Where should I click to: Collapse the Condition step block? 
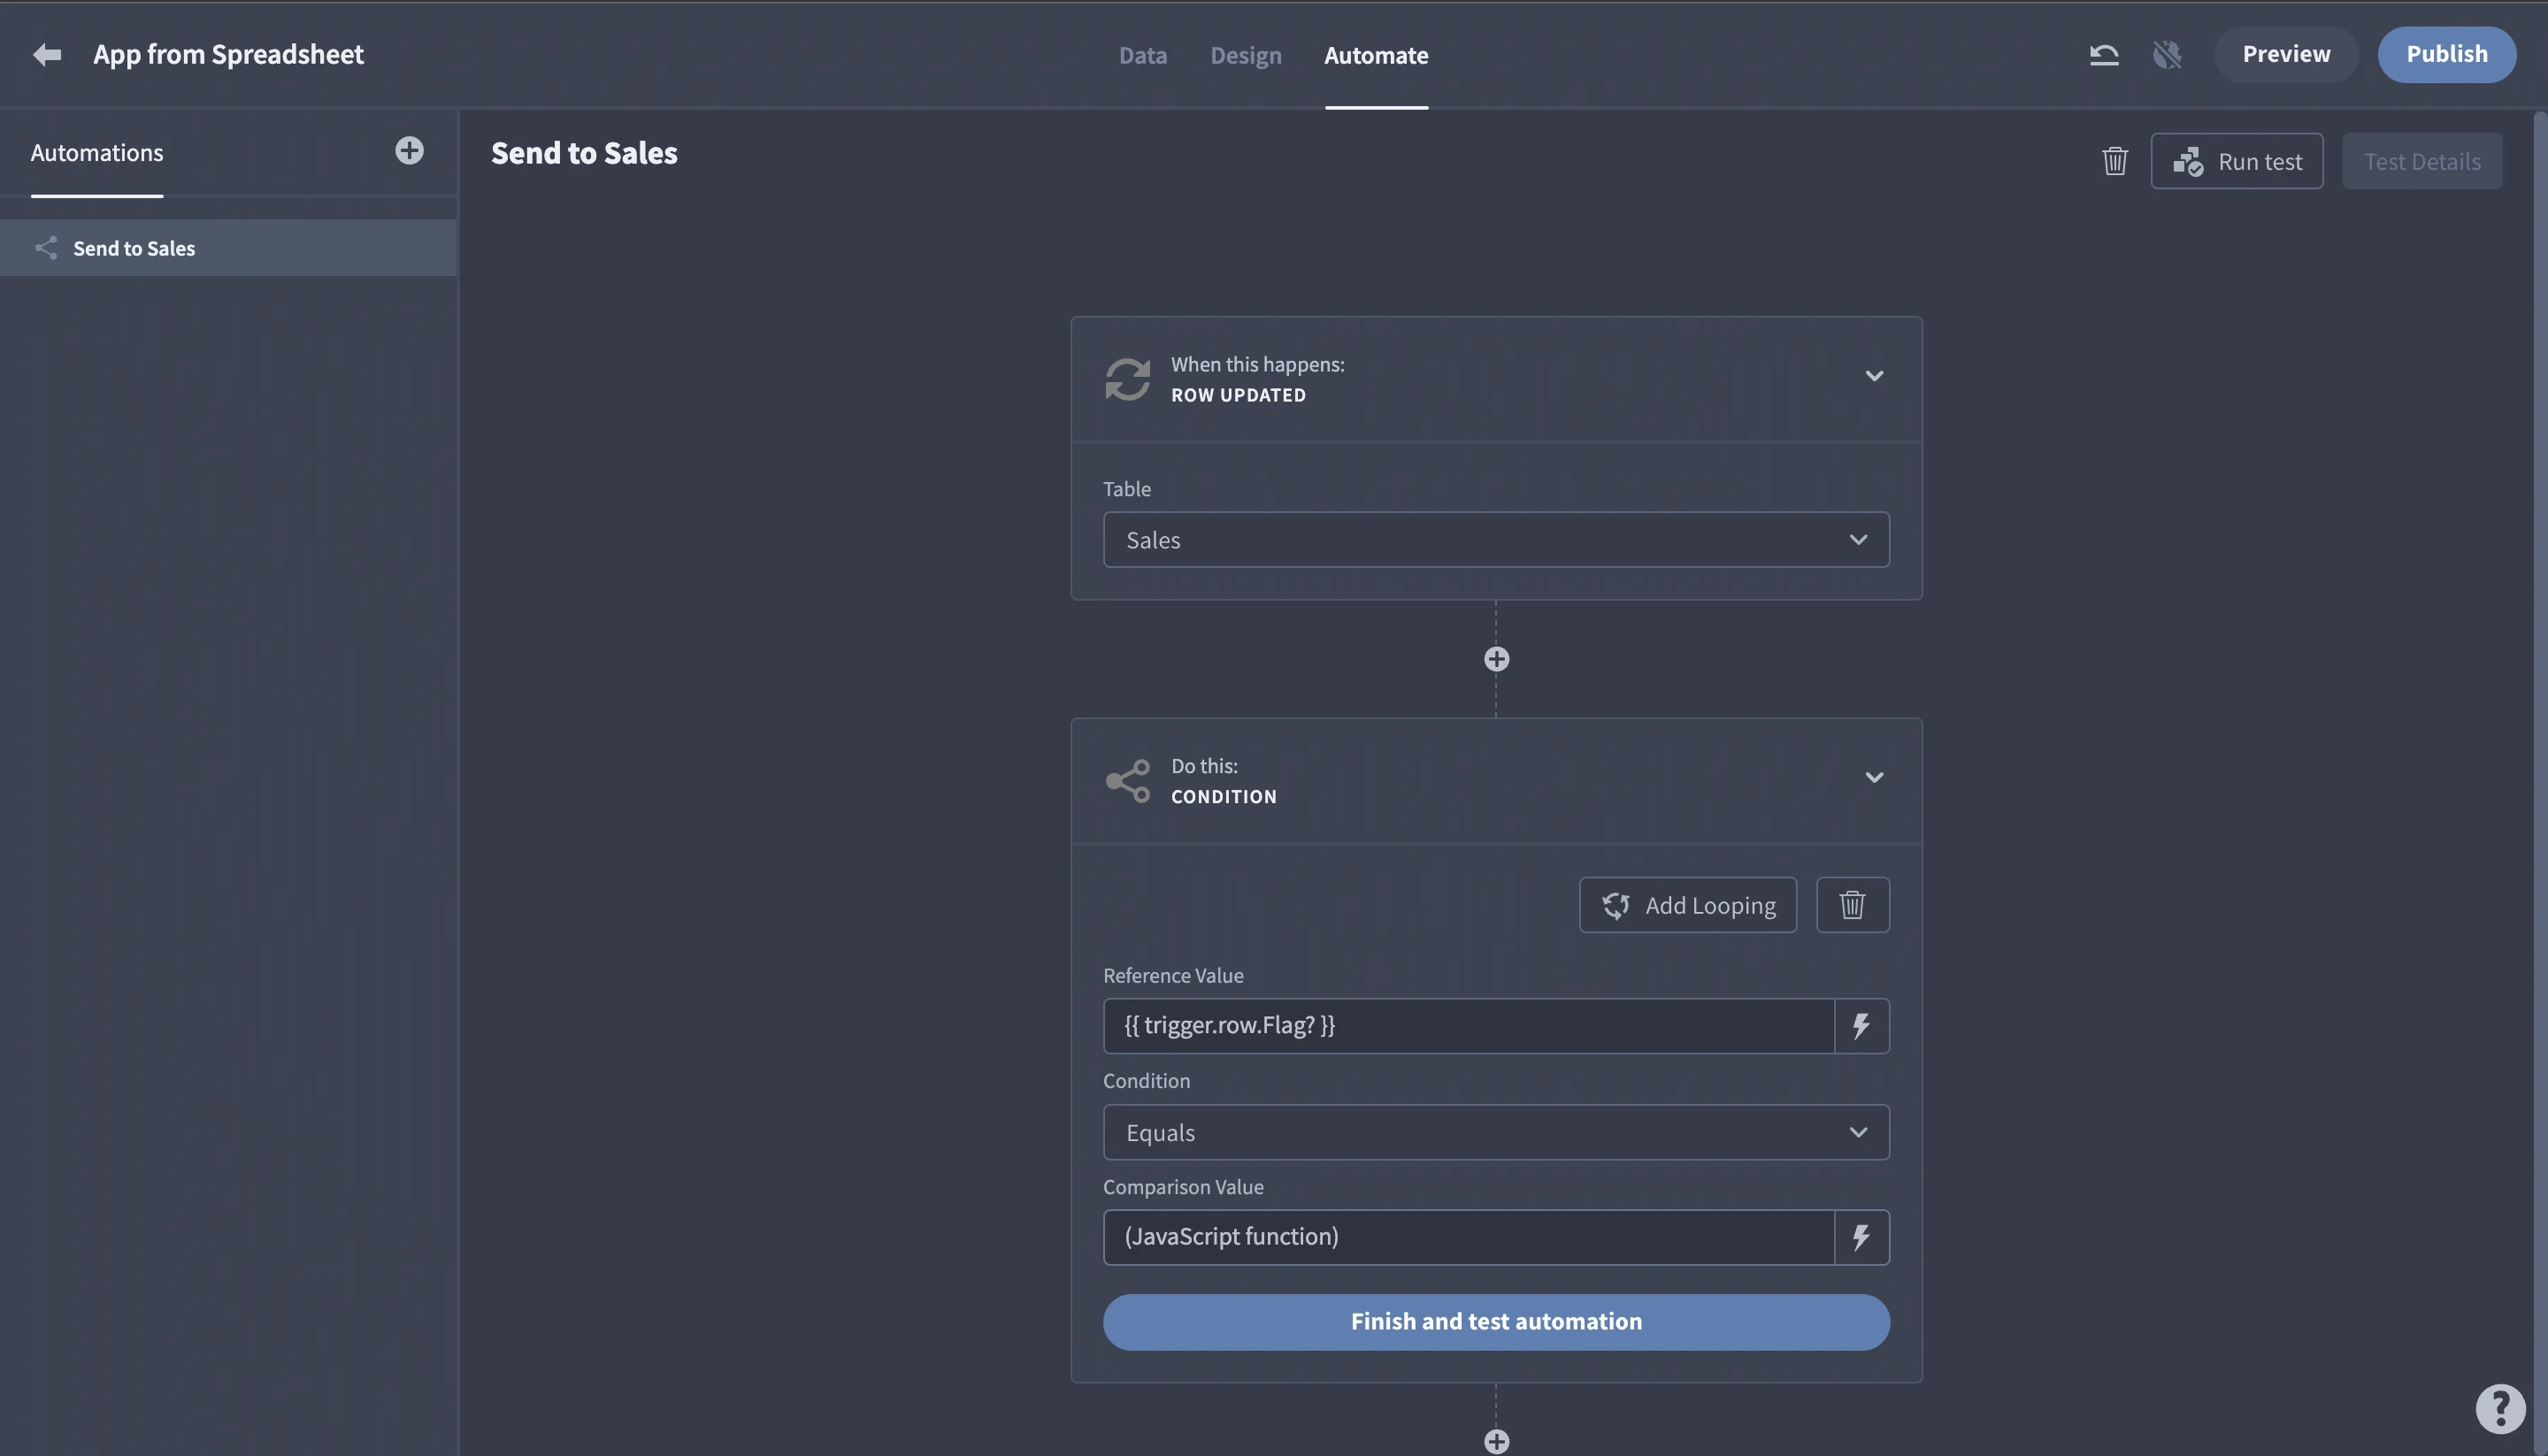point(1874,777)
